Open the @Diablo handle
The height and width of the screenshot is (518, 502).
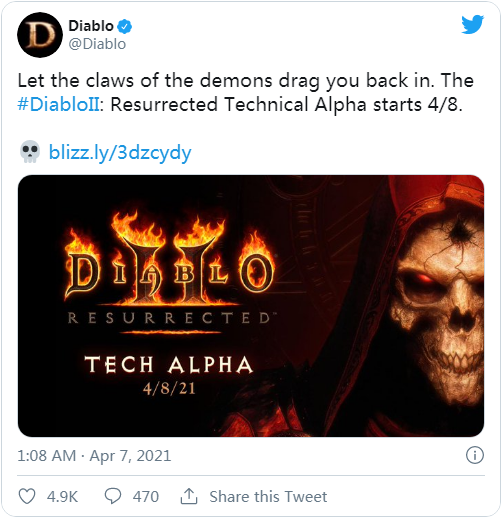pos(97,44)
